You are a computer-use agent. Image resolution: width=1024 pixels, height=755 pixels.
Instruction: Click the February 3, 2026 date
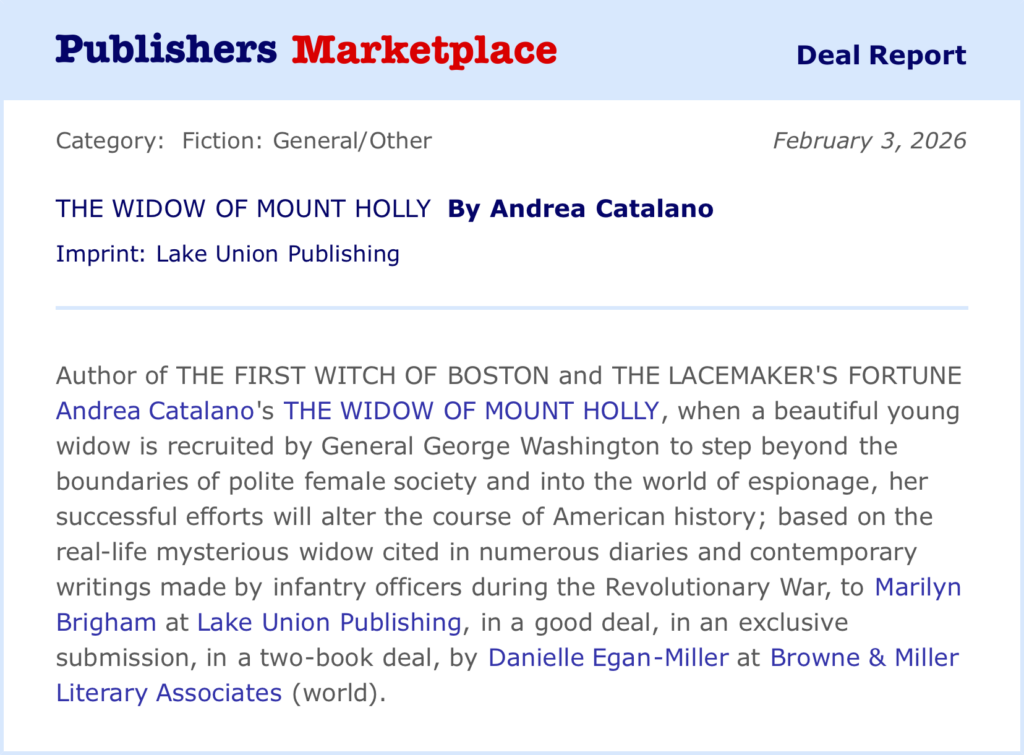pos(869,140)
